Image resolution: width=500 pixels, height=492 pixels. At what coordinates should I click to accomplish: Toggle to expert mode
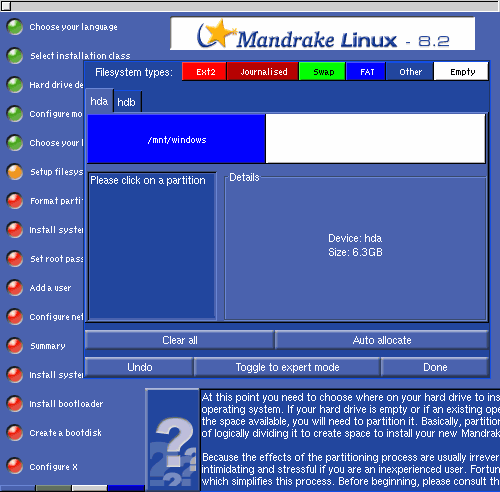click(287, 367)
